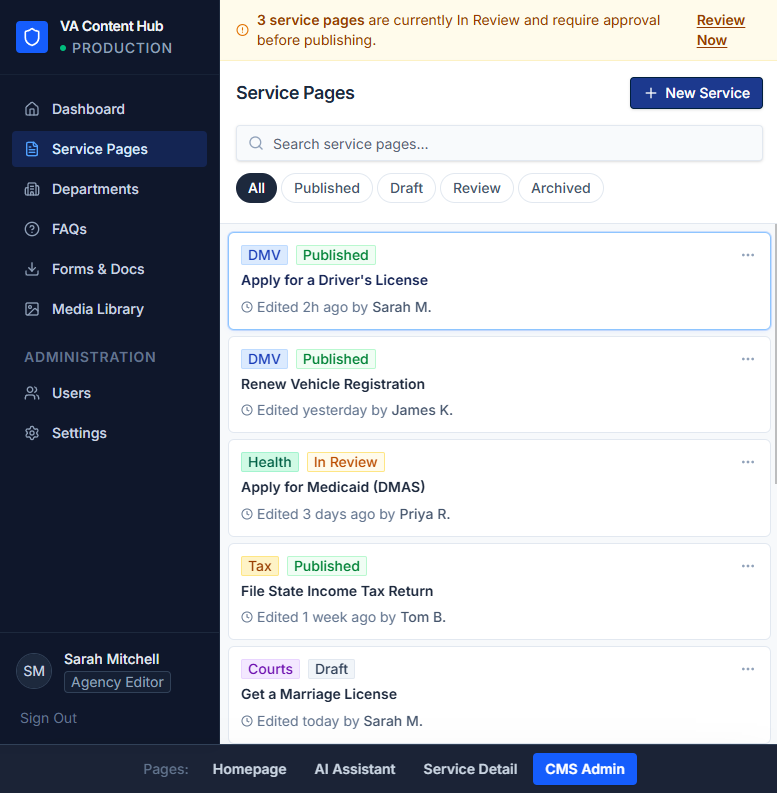Click the Settings gear icon
Image resolution: width=777 pixels, height=793 pixels.
point(32,433)
